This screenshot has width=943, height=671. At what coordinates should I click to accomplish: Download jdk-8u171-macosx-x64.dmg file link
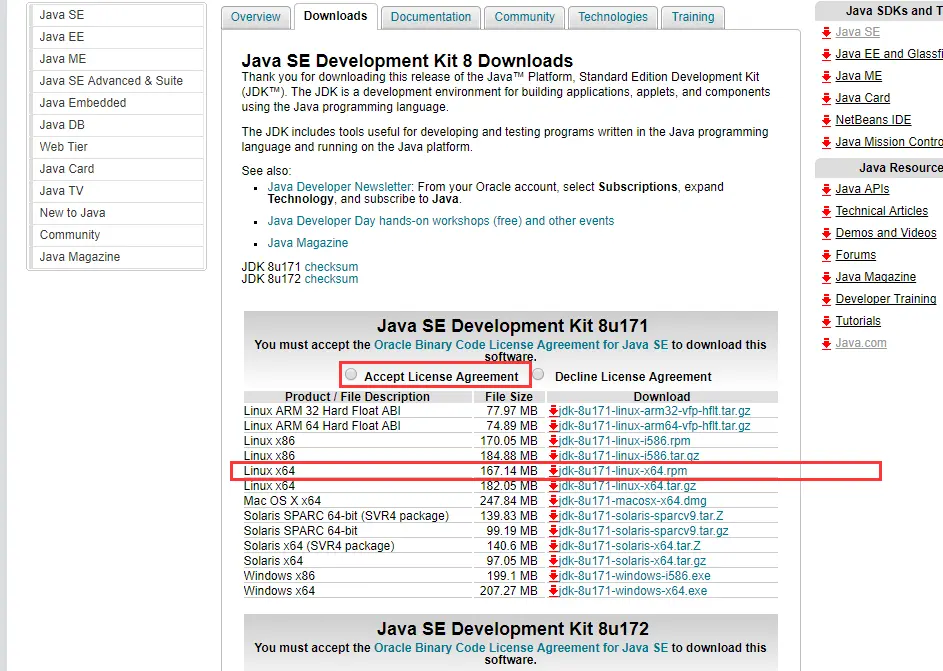633,501
